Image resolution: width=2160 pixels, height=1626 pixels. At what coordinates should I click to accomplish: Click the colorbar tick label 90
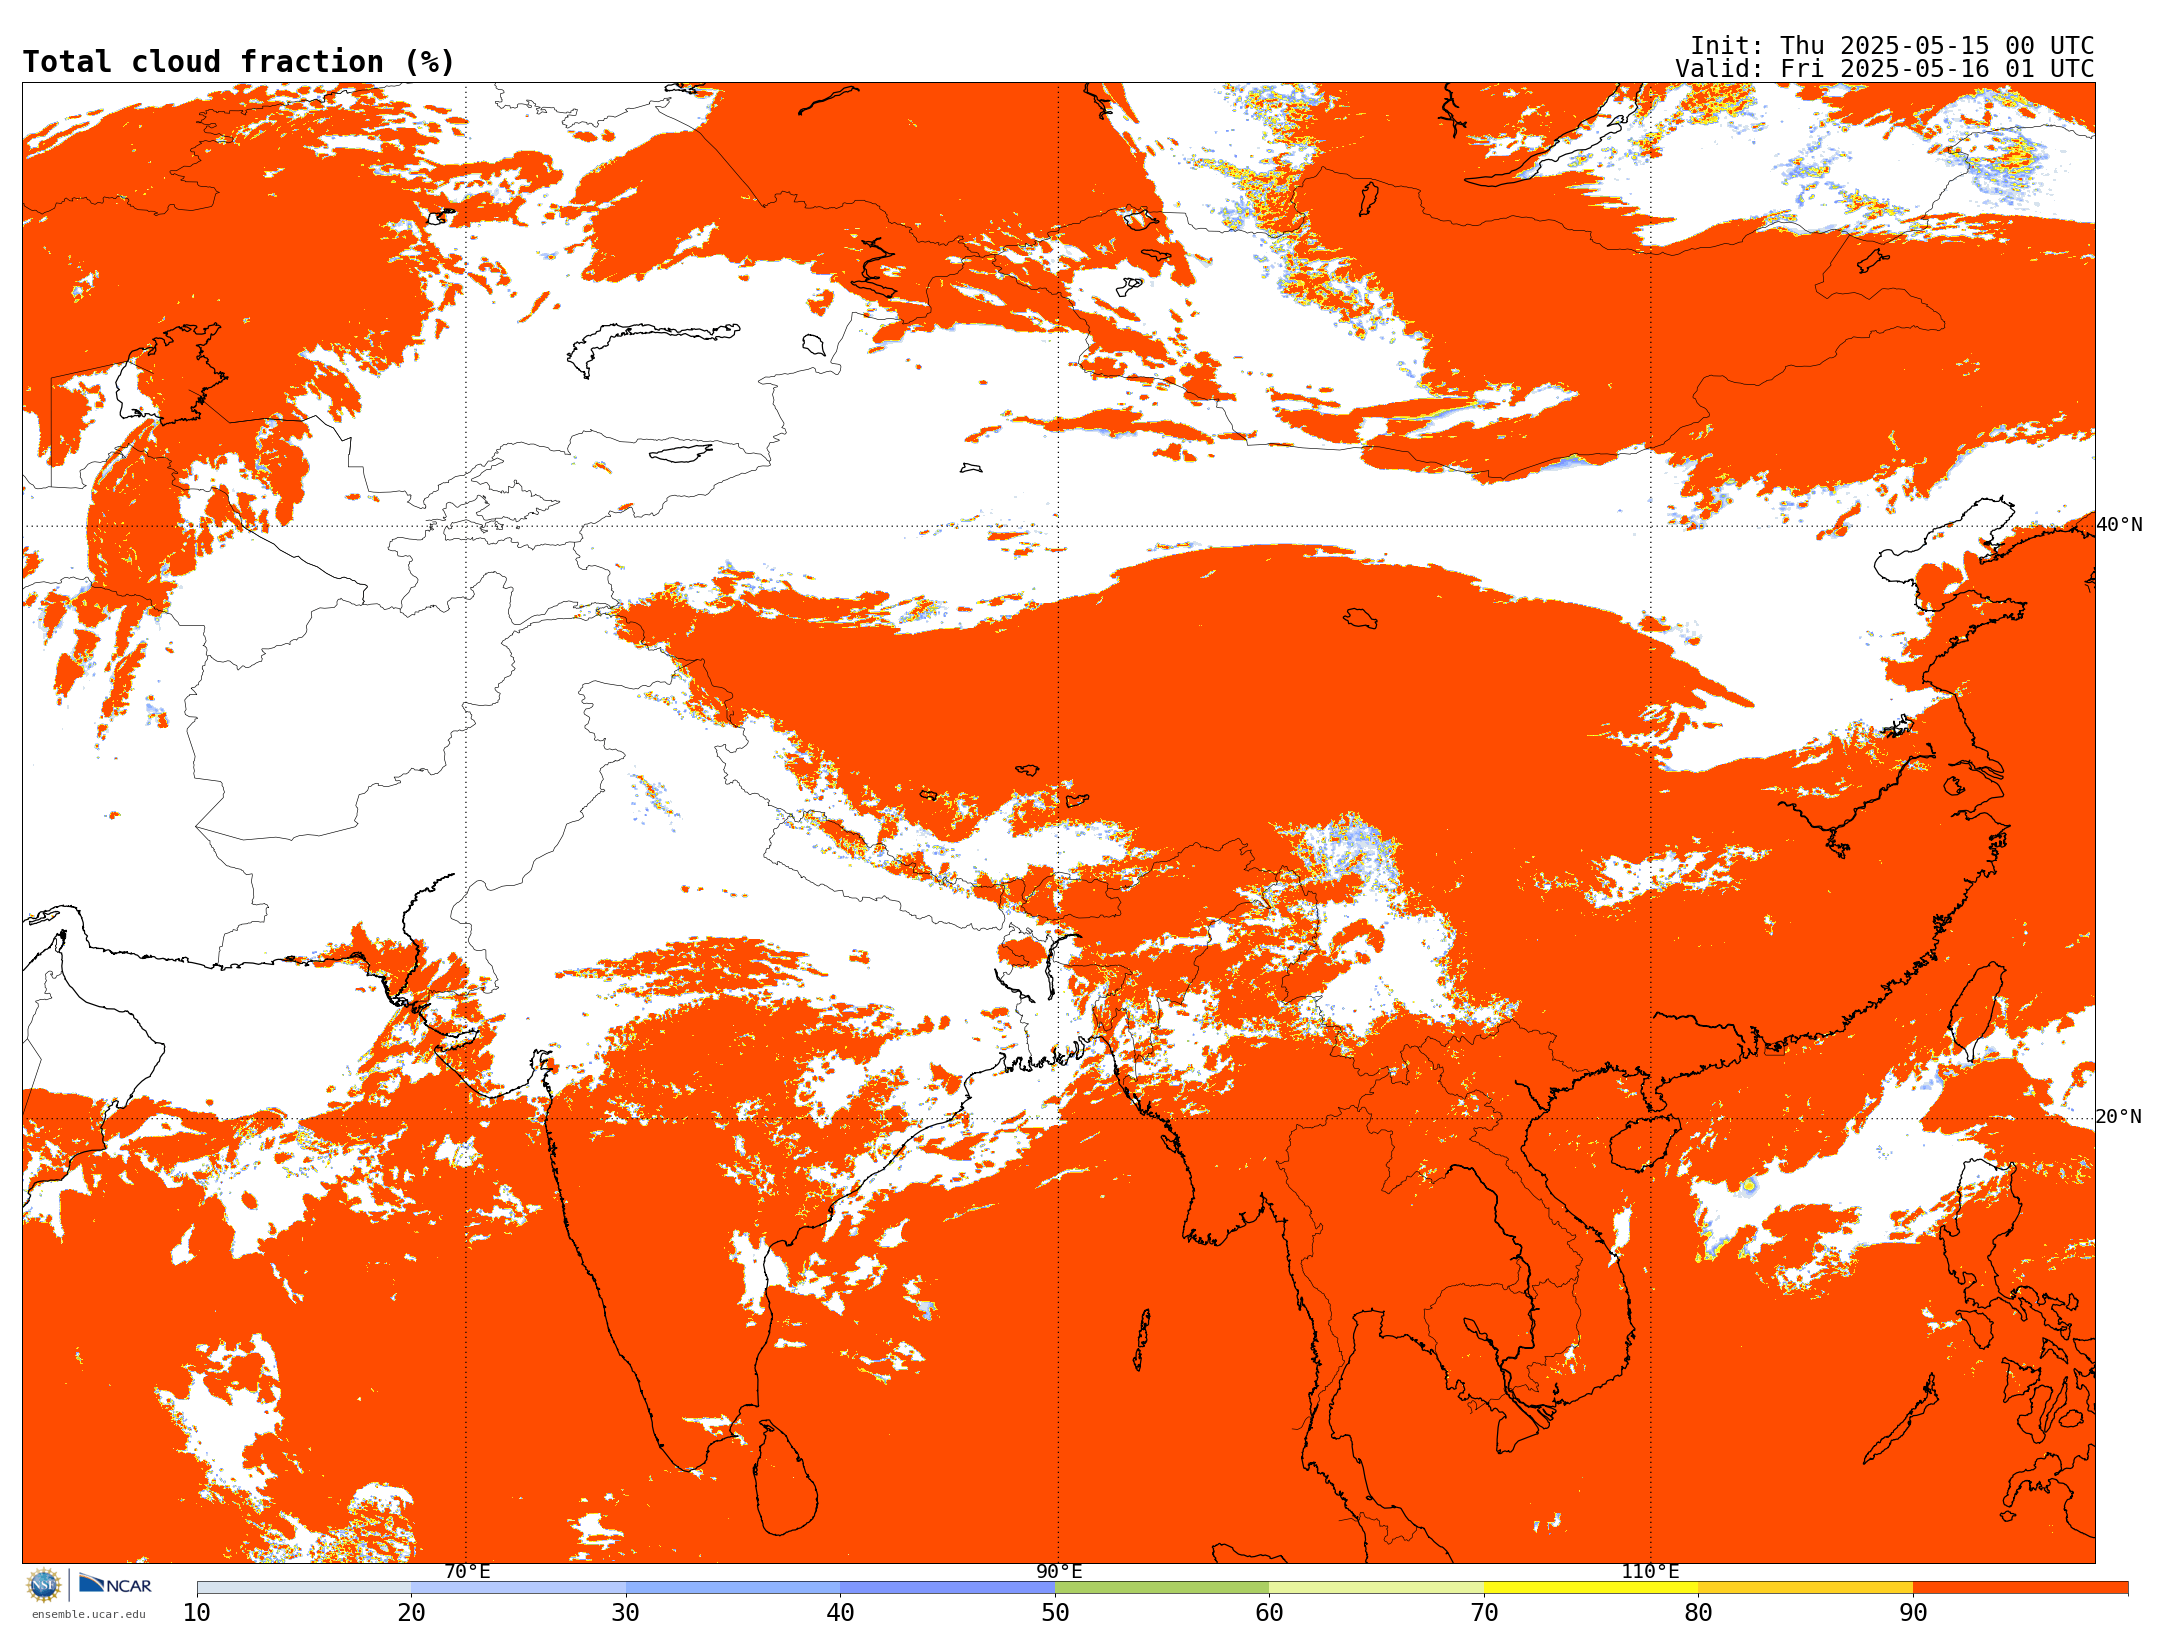point(1913,1612)
